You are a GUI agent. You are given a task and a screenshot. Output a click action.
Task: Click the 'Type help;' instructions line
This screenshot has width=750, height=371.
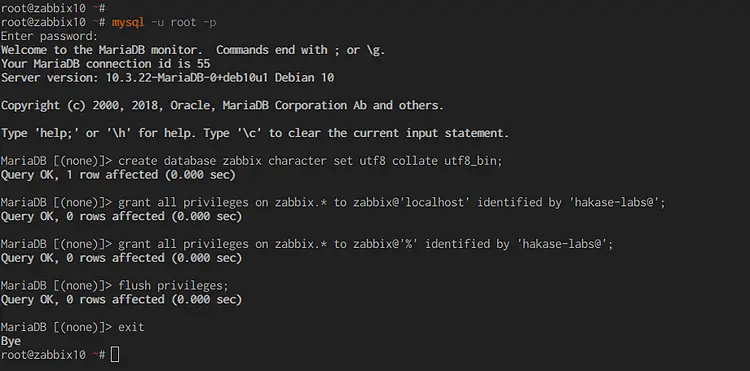pyautogui.click(x=255, y=133)
